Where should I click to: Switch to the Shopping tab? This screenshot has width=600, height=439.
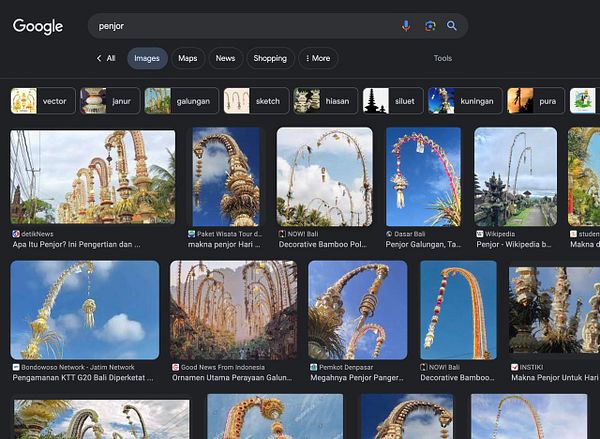270,58
